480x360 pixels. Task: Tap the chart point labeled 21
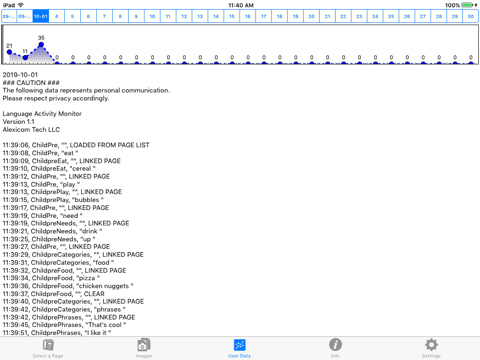point(9,52)
